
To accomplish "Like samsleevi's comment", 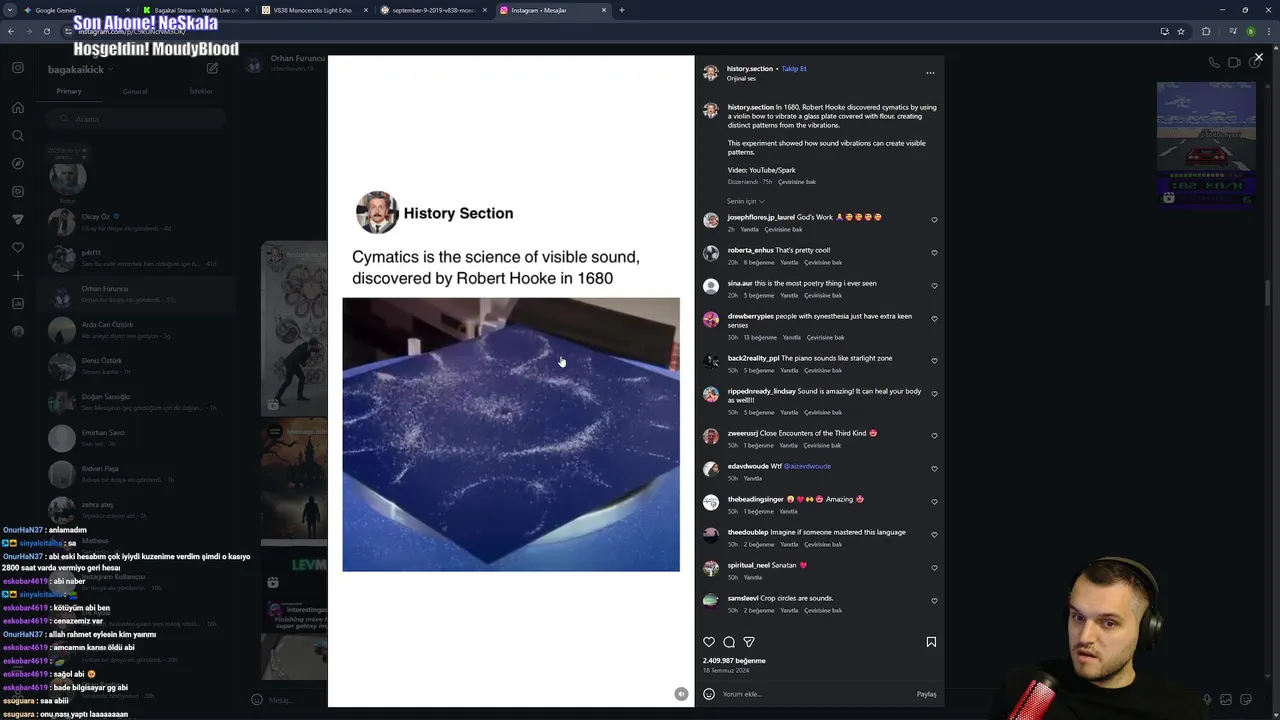I will coord(934,601).
